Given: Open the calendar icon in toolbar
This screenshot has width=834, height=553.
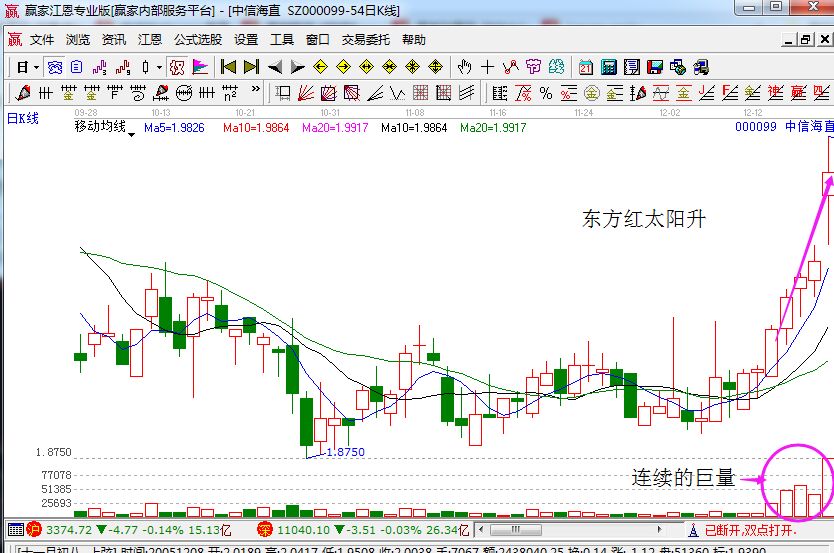Looking at the screenshot, I should [586, 67].
